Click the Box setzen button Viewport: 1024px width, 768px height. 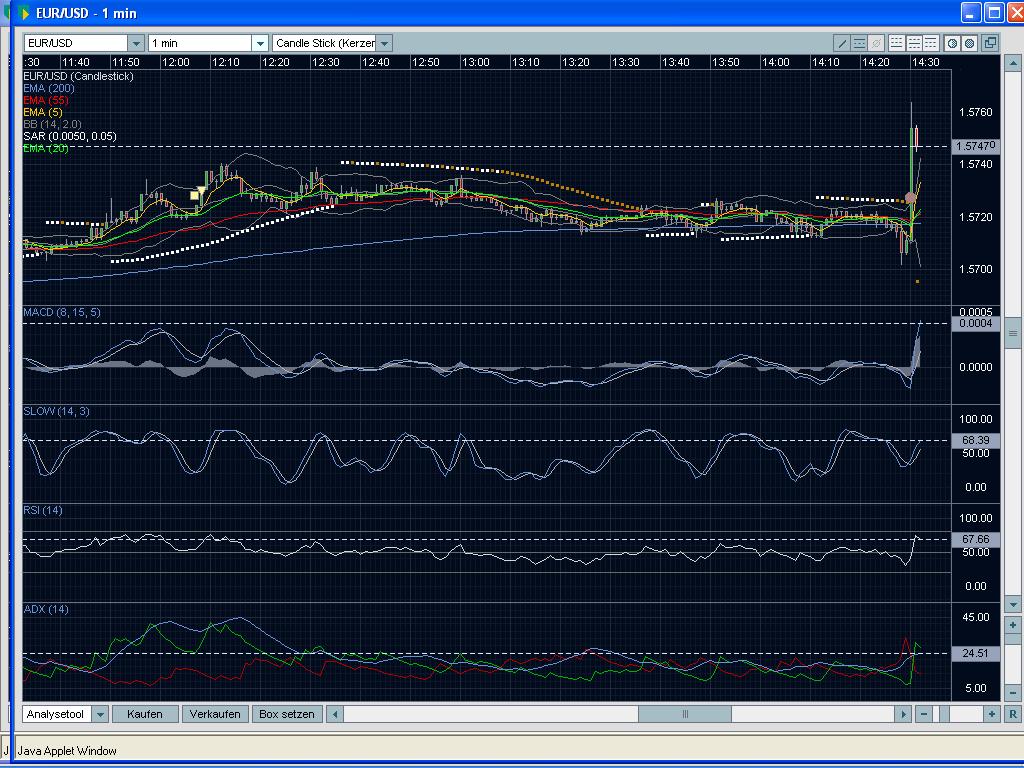pyautogui.click(x=287, y=714)
